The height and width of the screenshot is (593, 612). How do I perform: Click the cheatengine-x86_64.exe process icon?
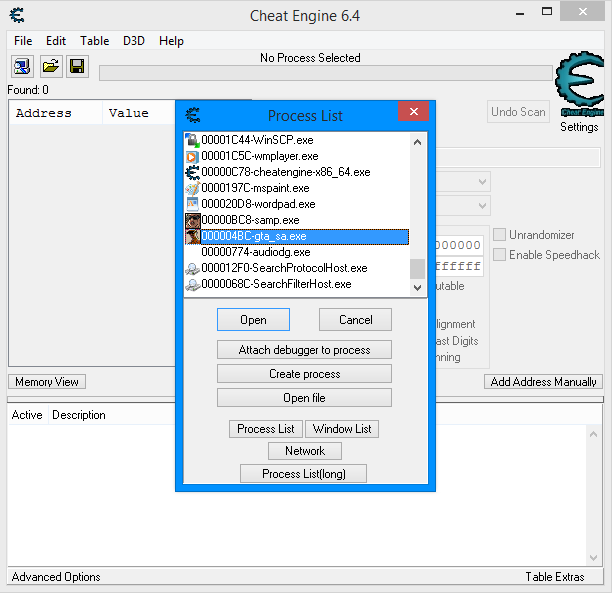point(192,172)
